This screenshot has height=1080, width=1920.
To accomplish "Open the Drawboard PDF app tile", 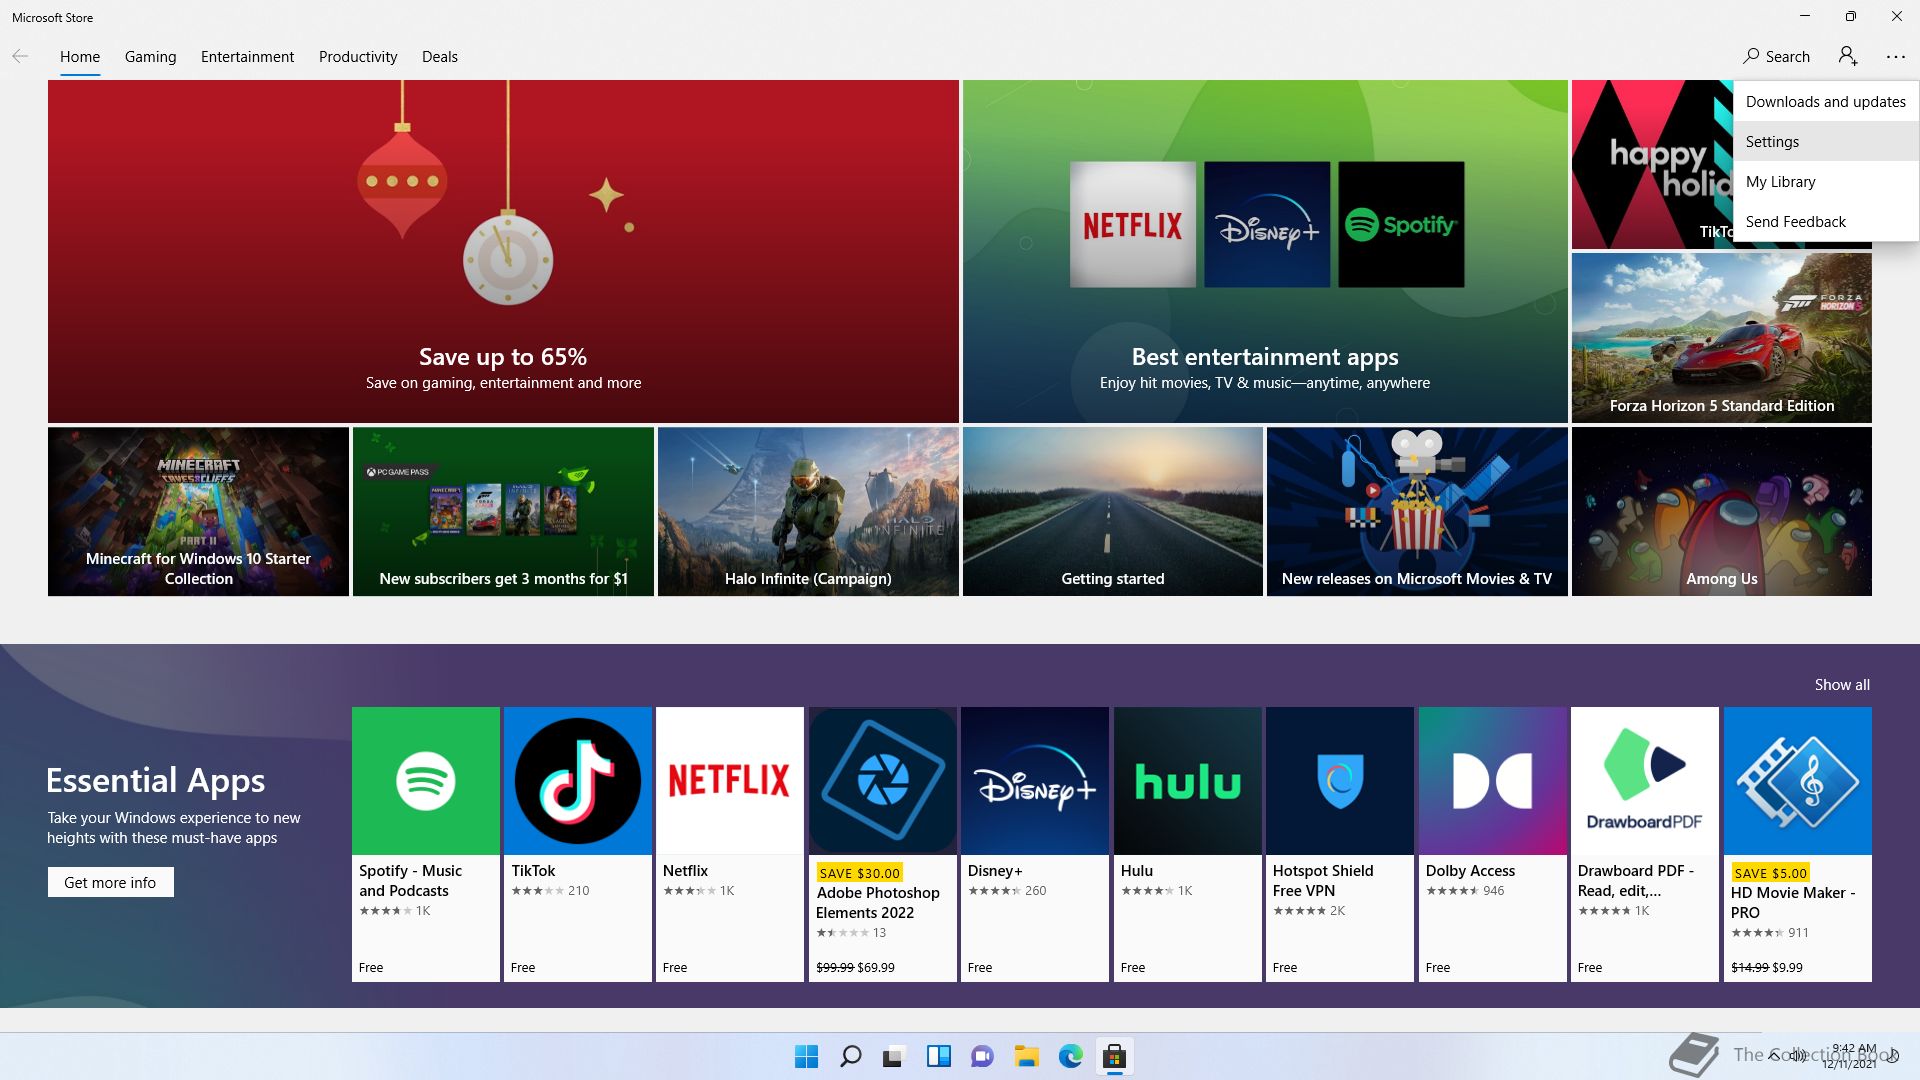I will (1645, 844).
